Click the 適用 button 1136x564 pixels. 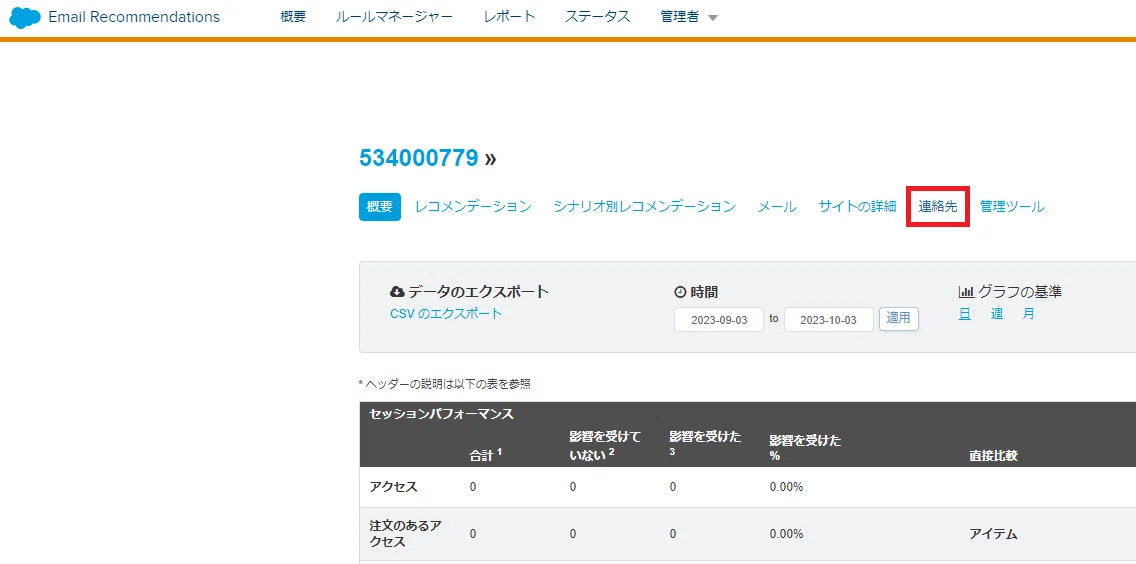[x=899, y=319]
